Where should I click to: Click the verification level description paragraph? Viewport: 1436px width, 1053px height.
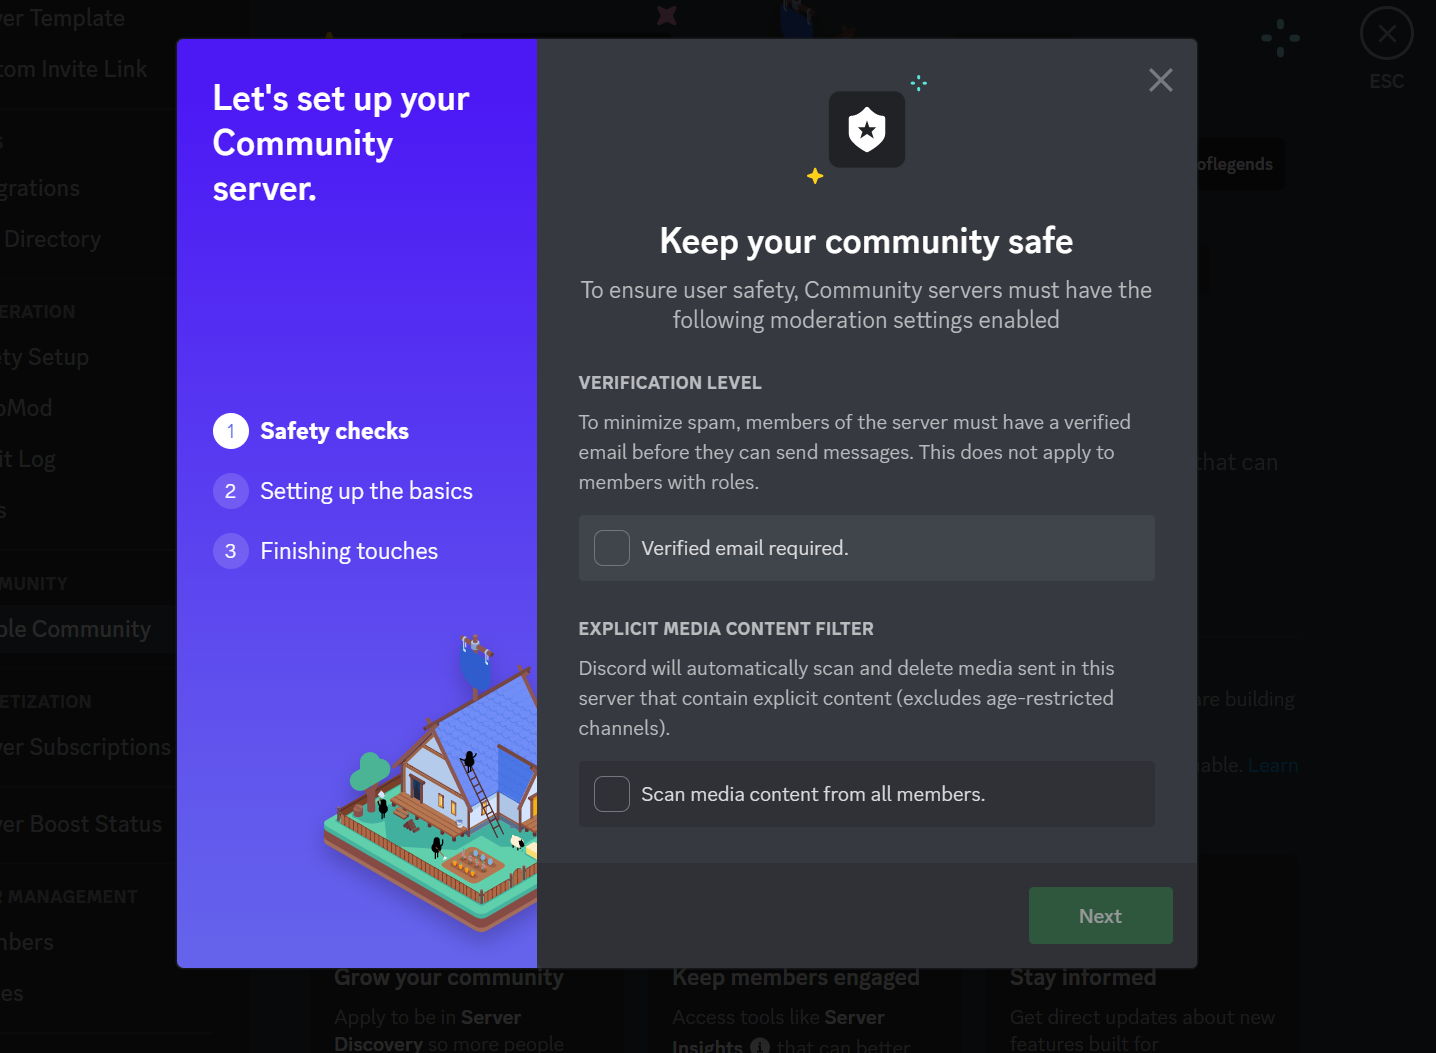click(855, 452)
